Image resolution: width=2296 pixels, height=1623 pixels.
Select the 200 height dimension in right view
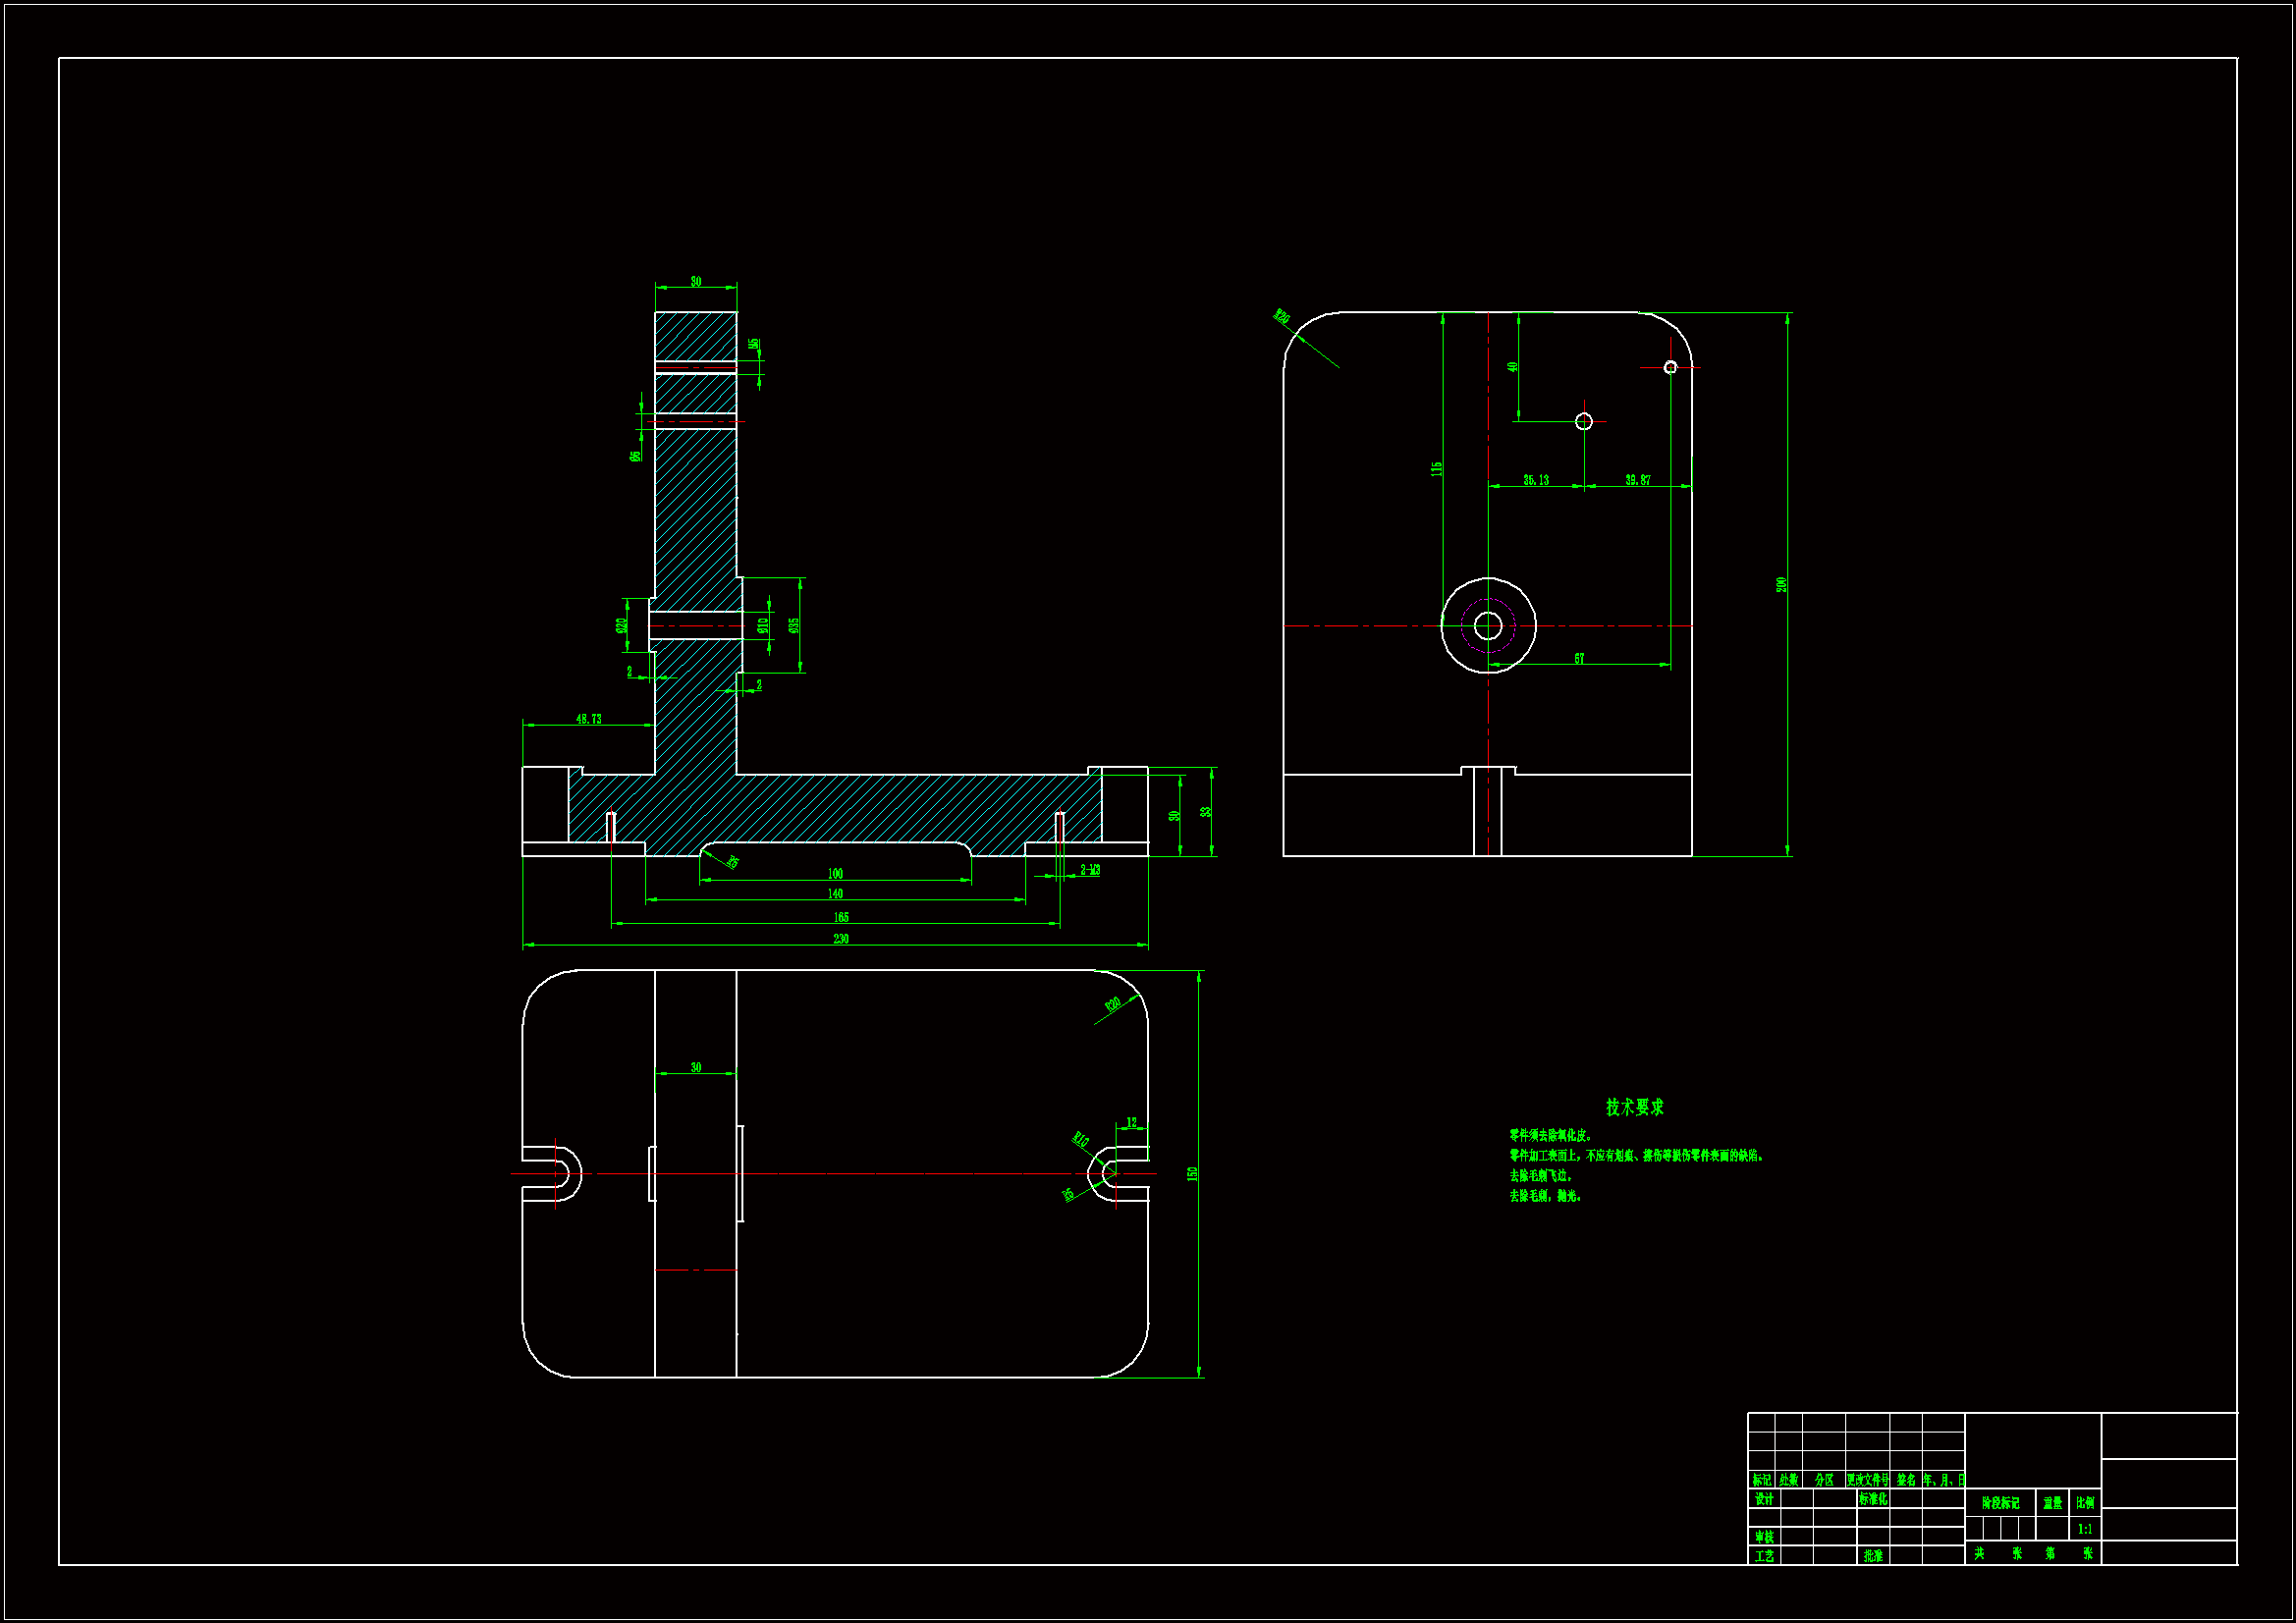[x=1781, y=585]
